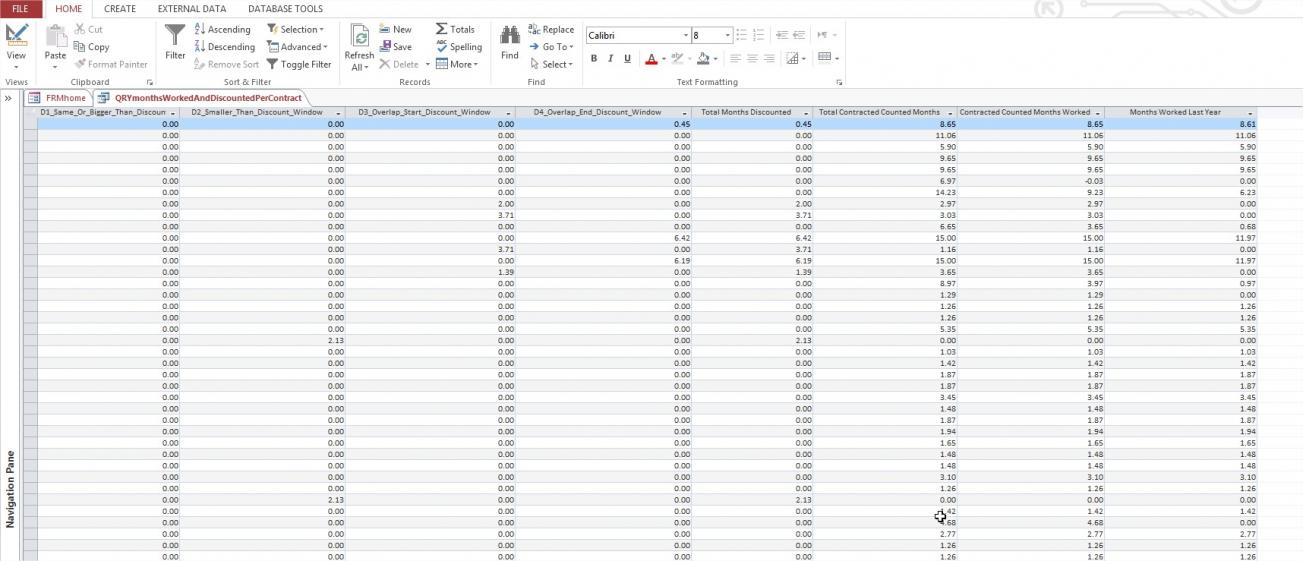
Task: Open the FILE tab
Action: pyautogui.click(x=20, y=9)
